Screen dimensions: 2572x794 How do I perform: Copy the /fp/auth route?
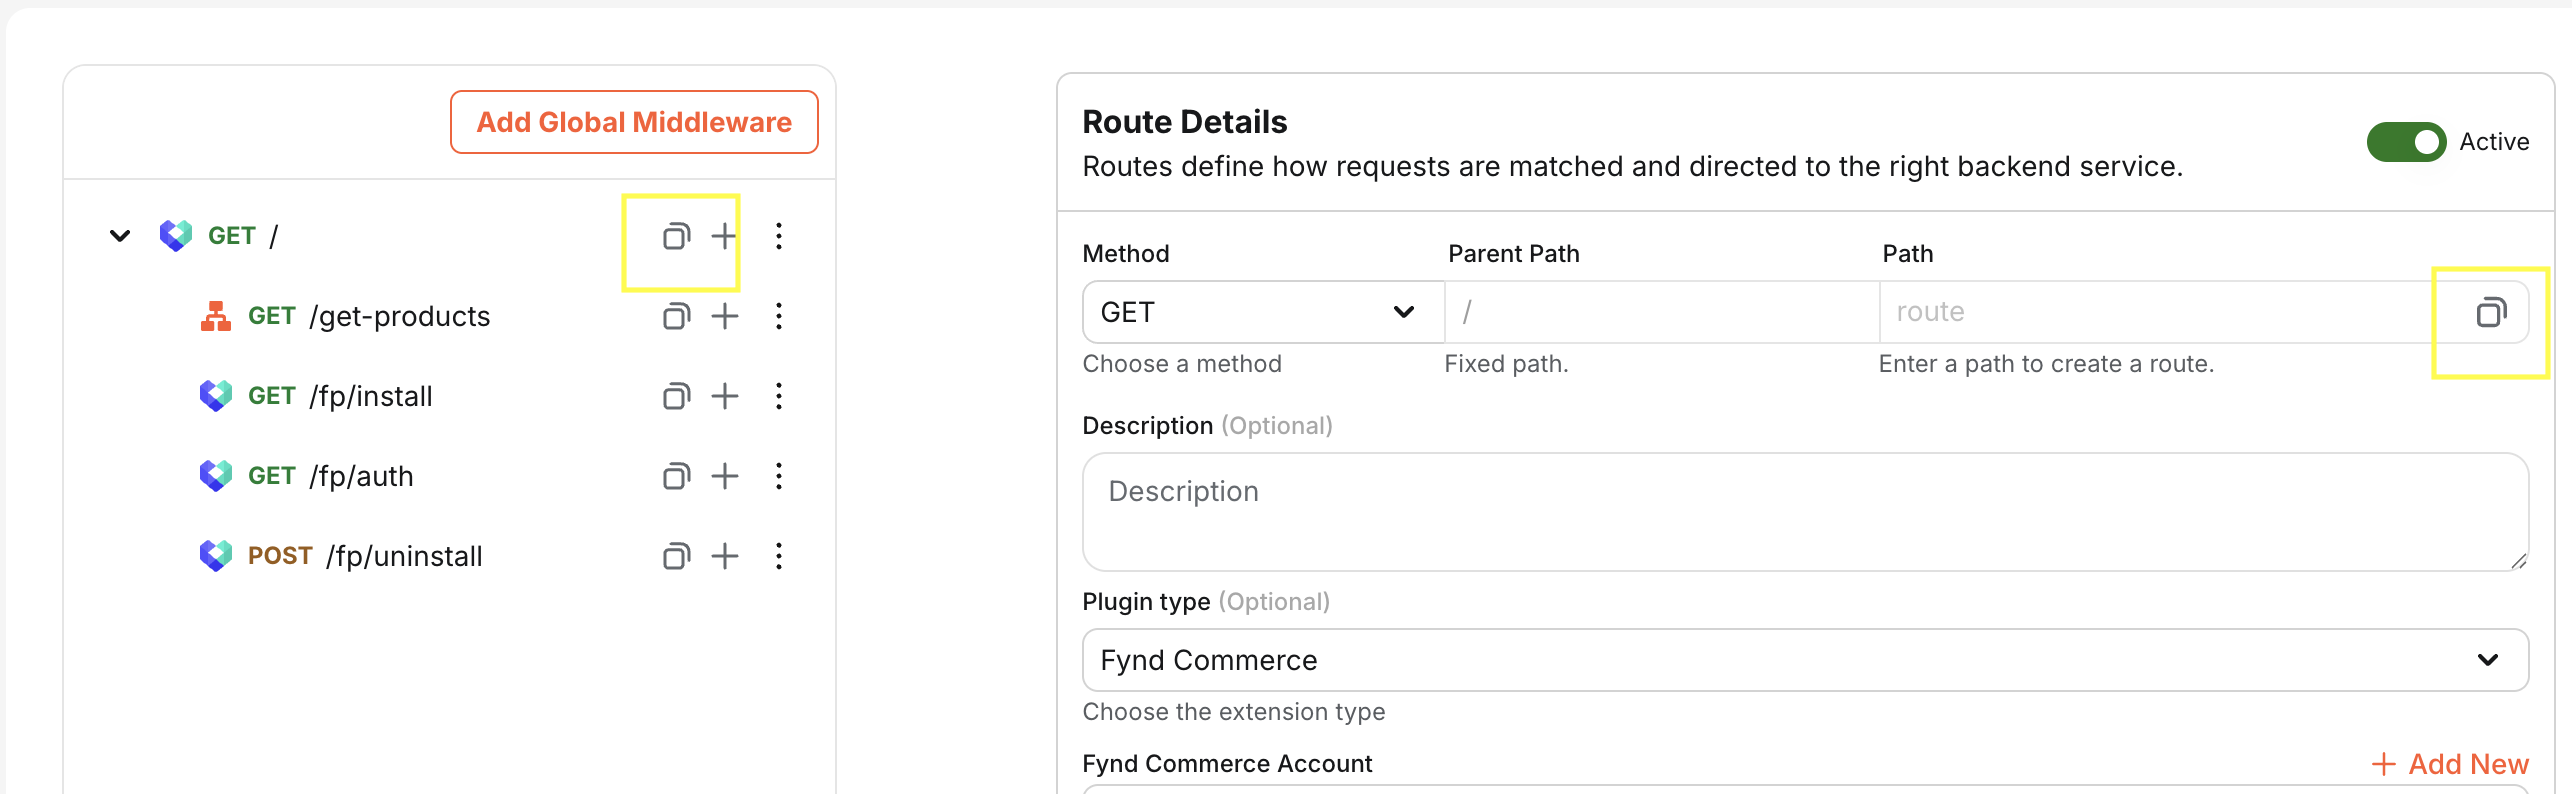point(677,476)
